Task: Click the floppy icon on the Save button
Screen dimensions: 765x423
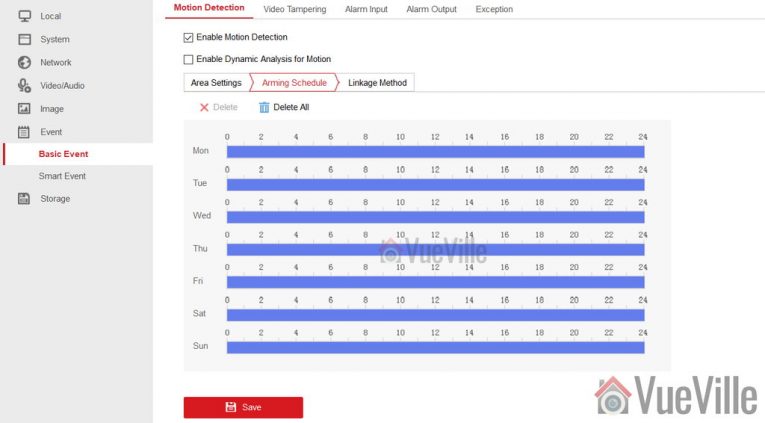Action: pyautogui.click(x=231, y=407)
